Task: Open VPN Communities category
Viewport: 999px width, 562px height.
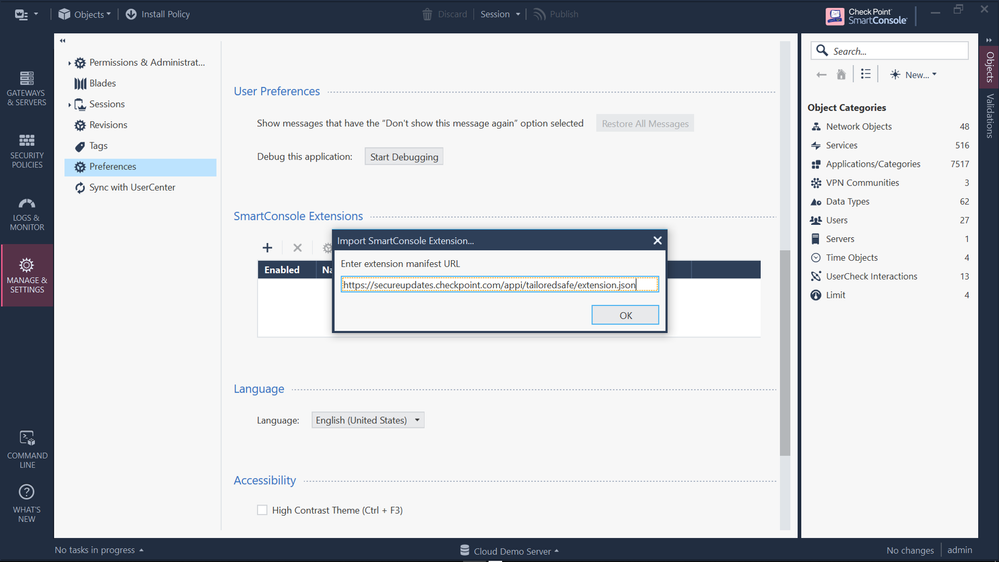Action: [889, 183]
